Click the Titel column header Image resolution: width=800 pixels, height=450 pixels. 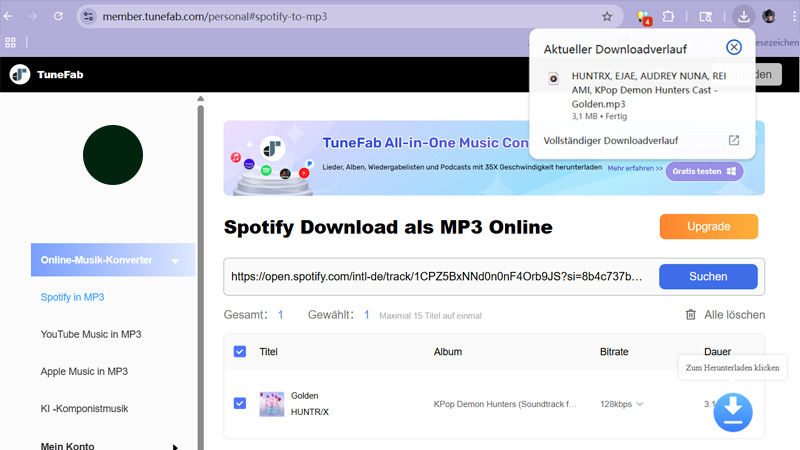click(268, 352)
